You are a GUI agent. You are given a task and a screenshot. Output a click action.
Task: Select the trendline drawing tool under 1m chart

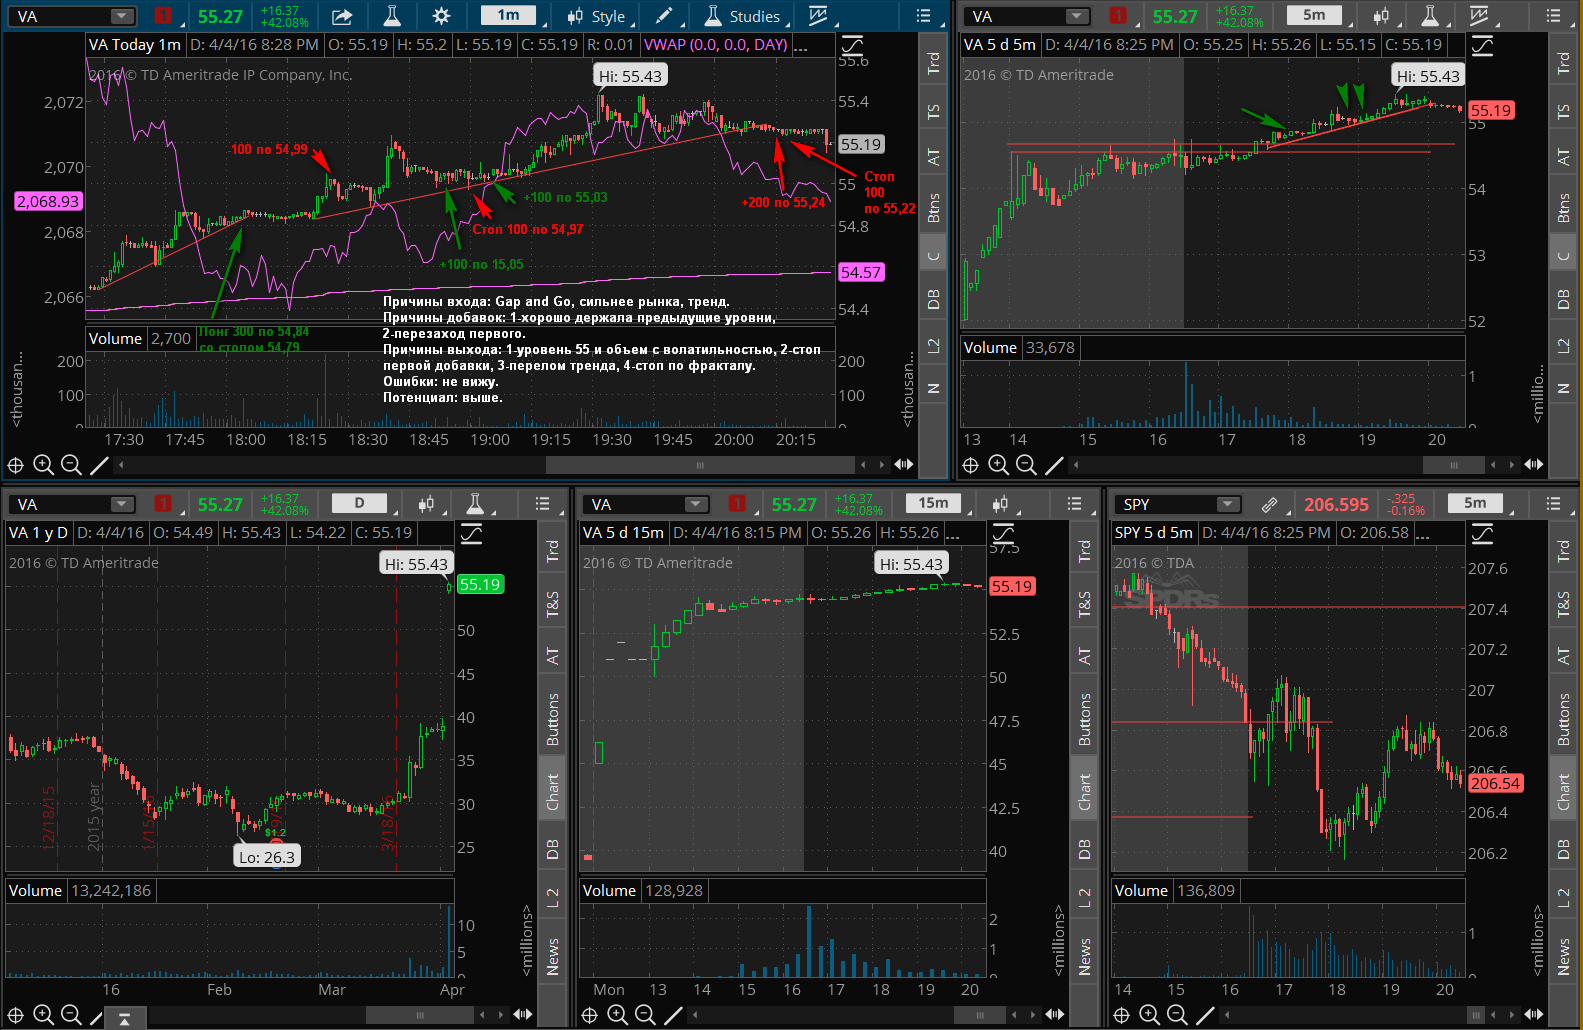pyautogui.click(x=99, y=465)
